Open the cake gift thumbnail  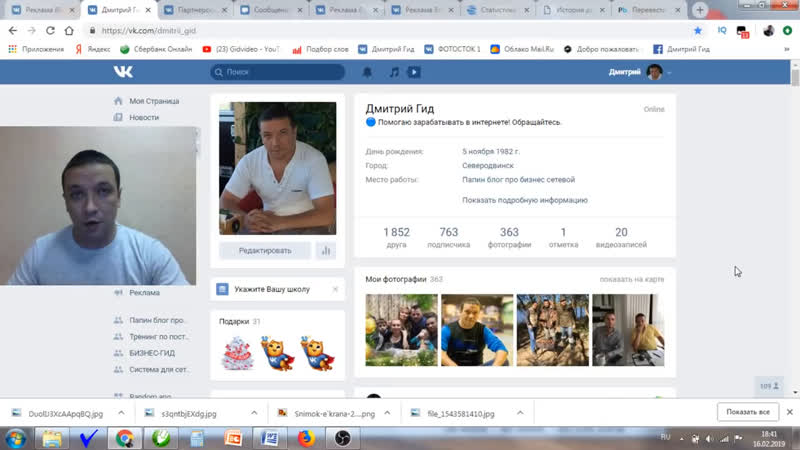pyautogui.click(x=238, y=353)
